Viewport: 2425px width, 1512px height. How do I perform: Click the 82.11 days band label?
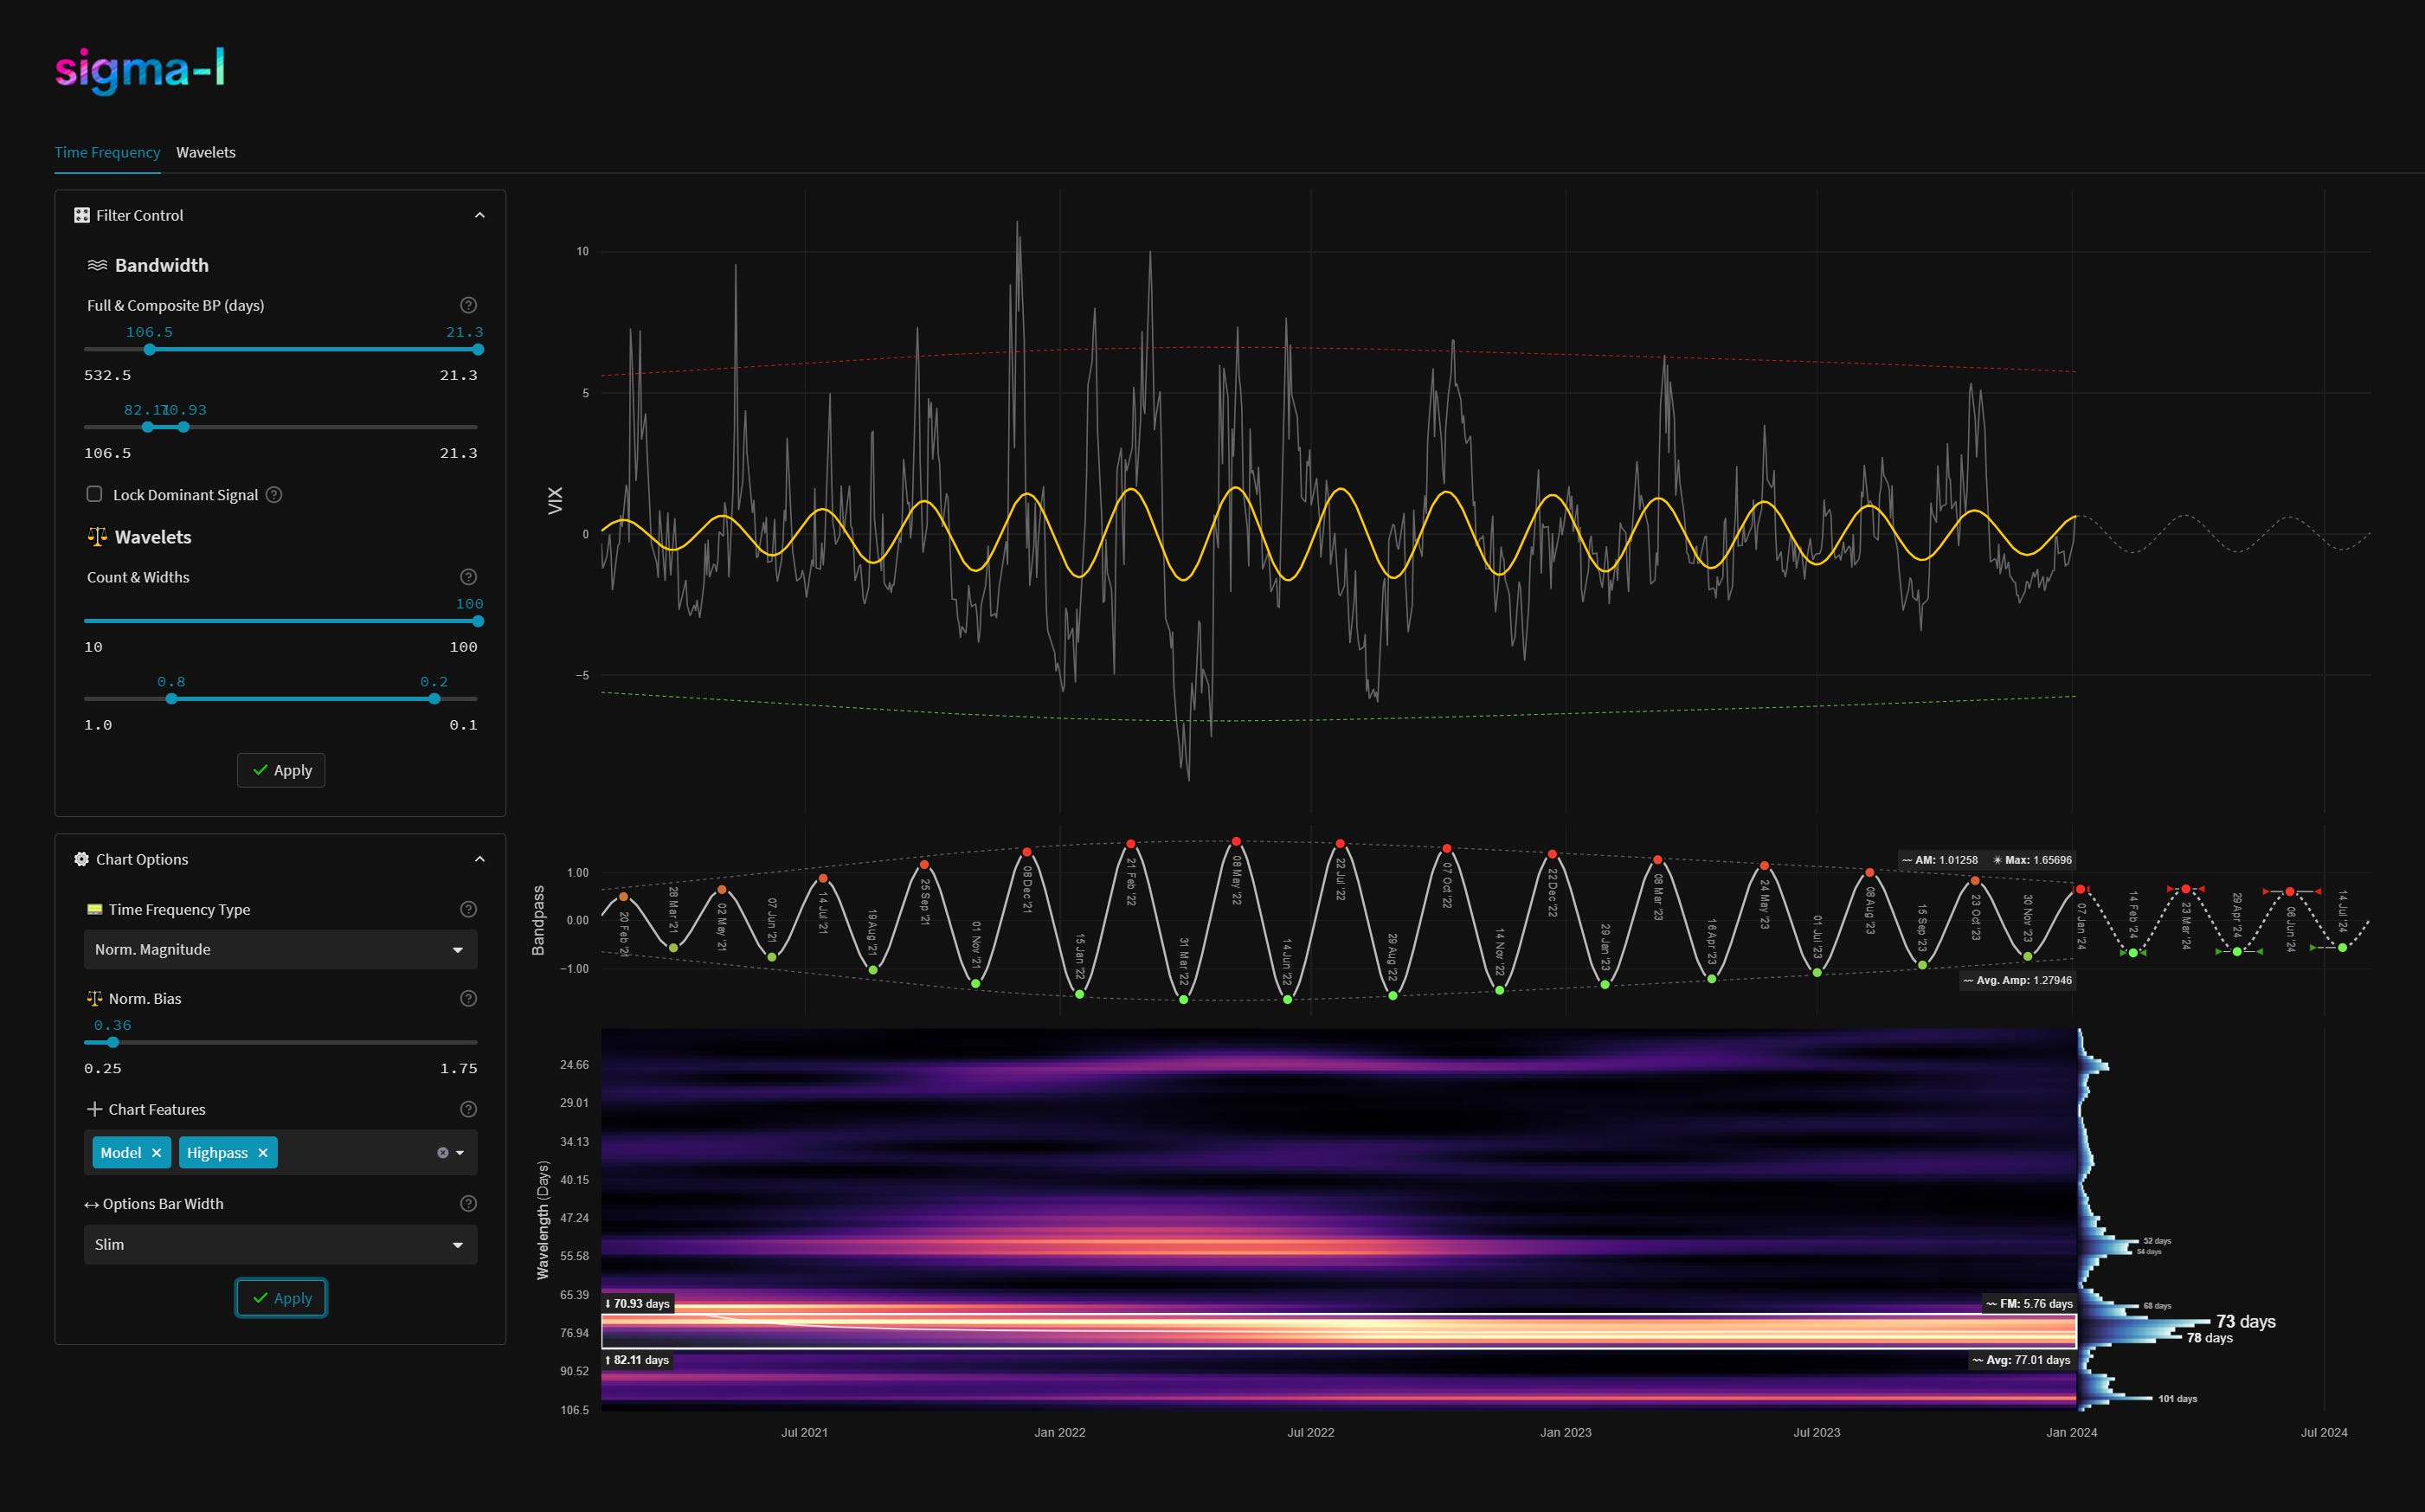(x=638, y=1360)
